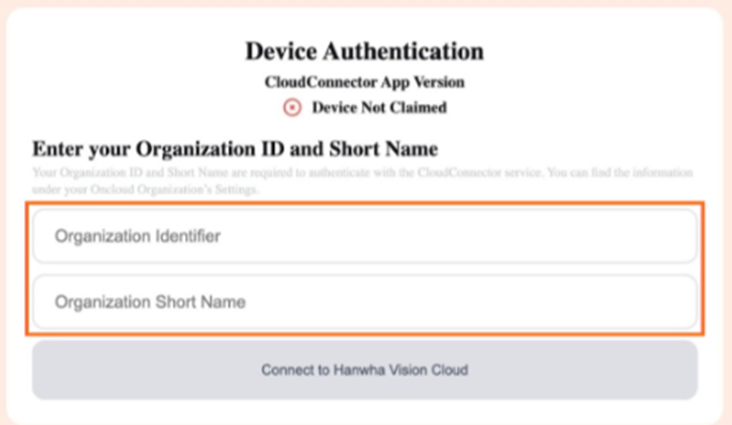
Task: Select the 'Device Authentication' heading text
Action: (x=365, y=51)
